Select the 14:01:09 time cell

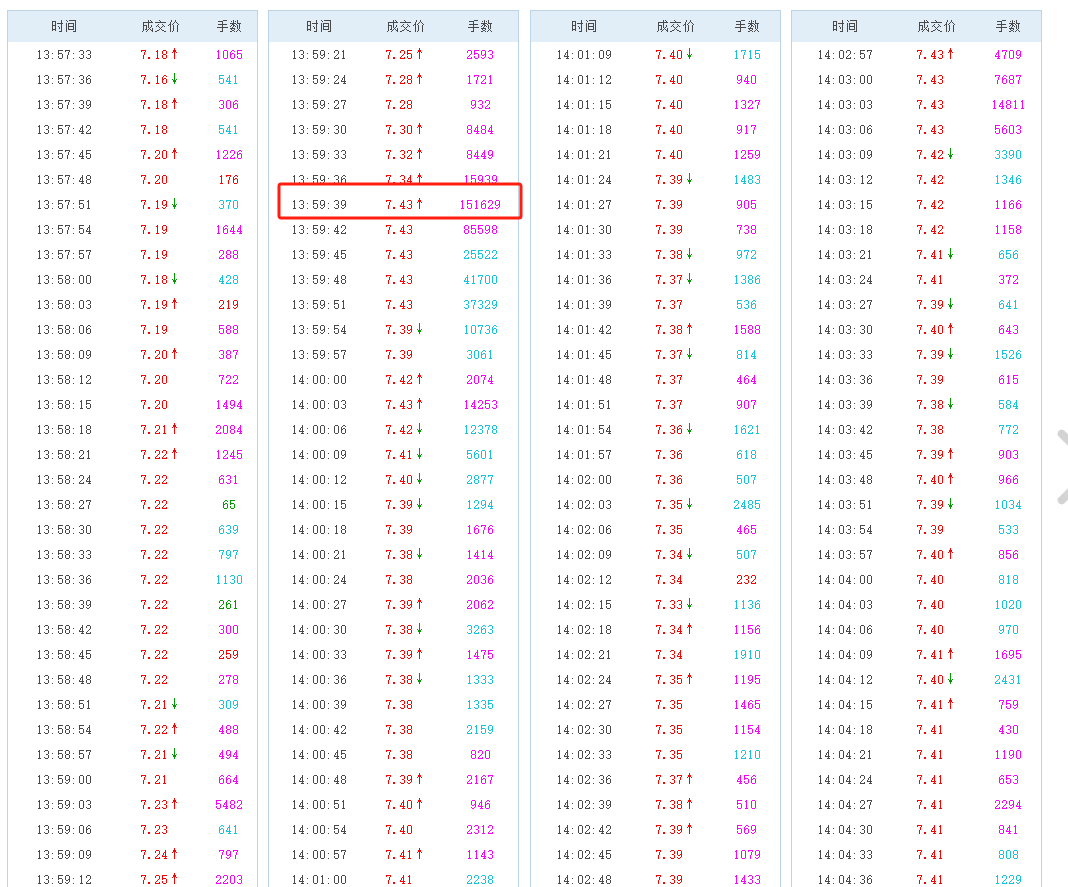(x=584, y=55)
